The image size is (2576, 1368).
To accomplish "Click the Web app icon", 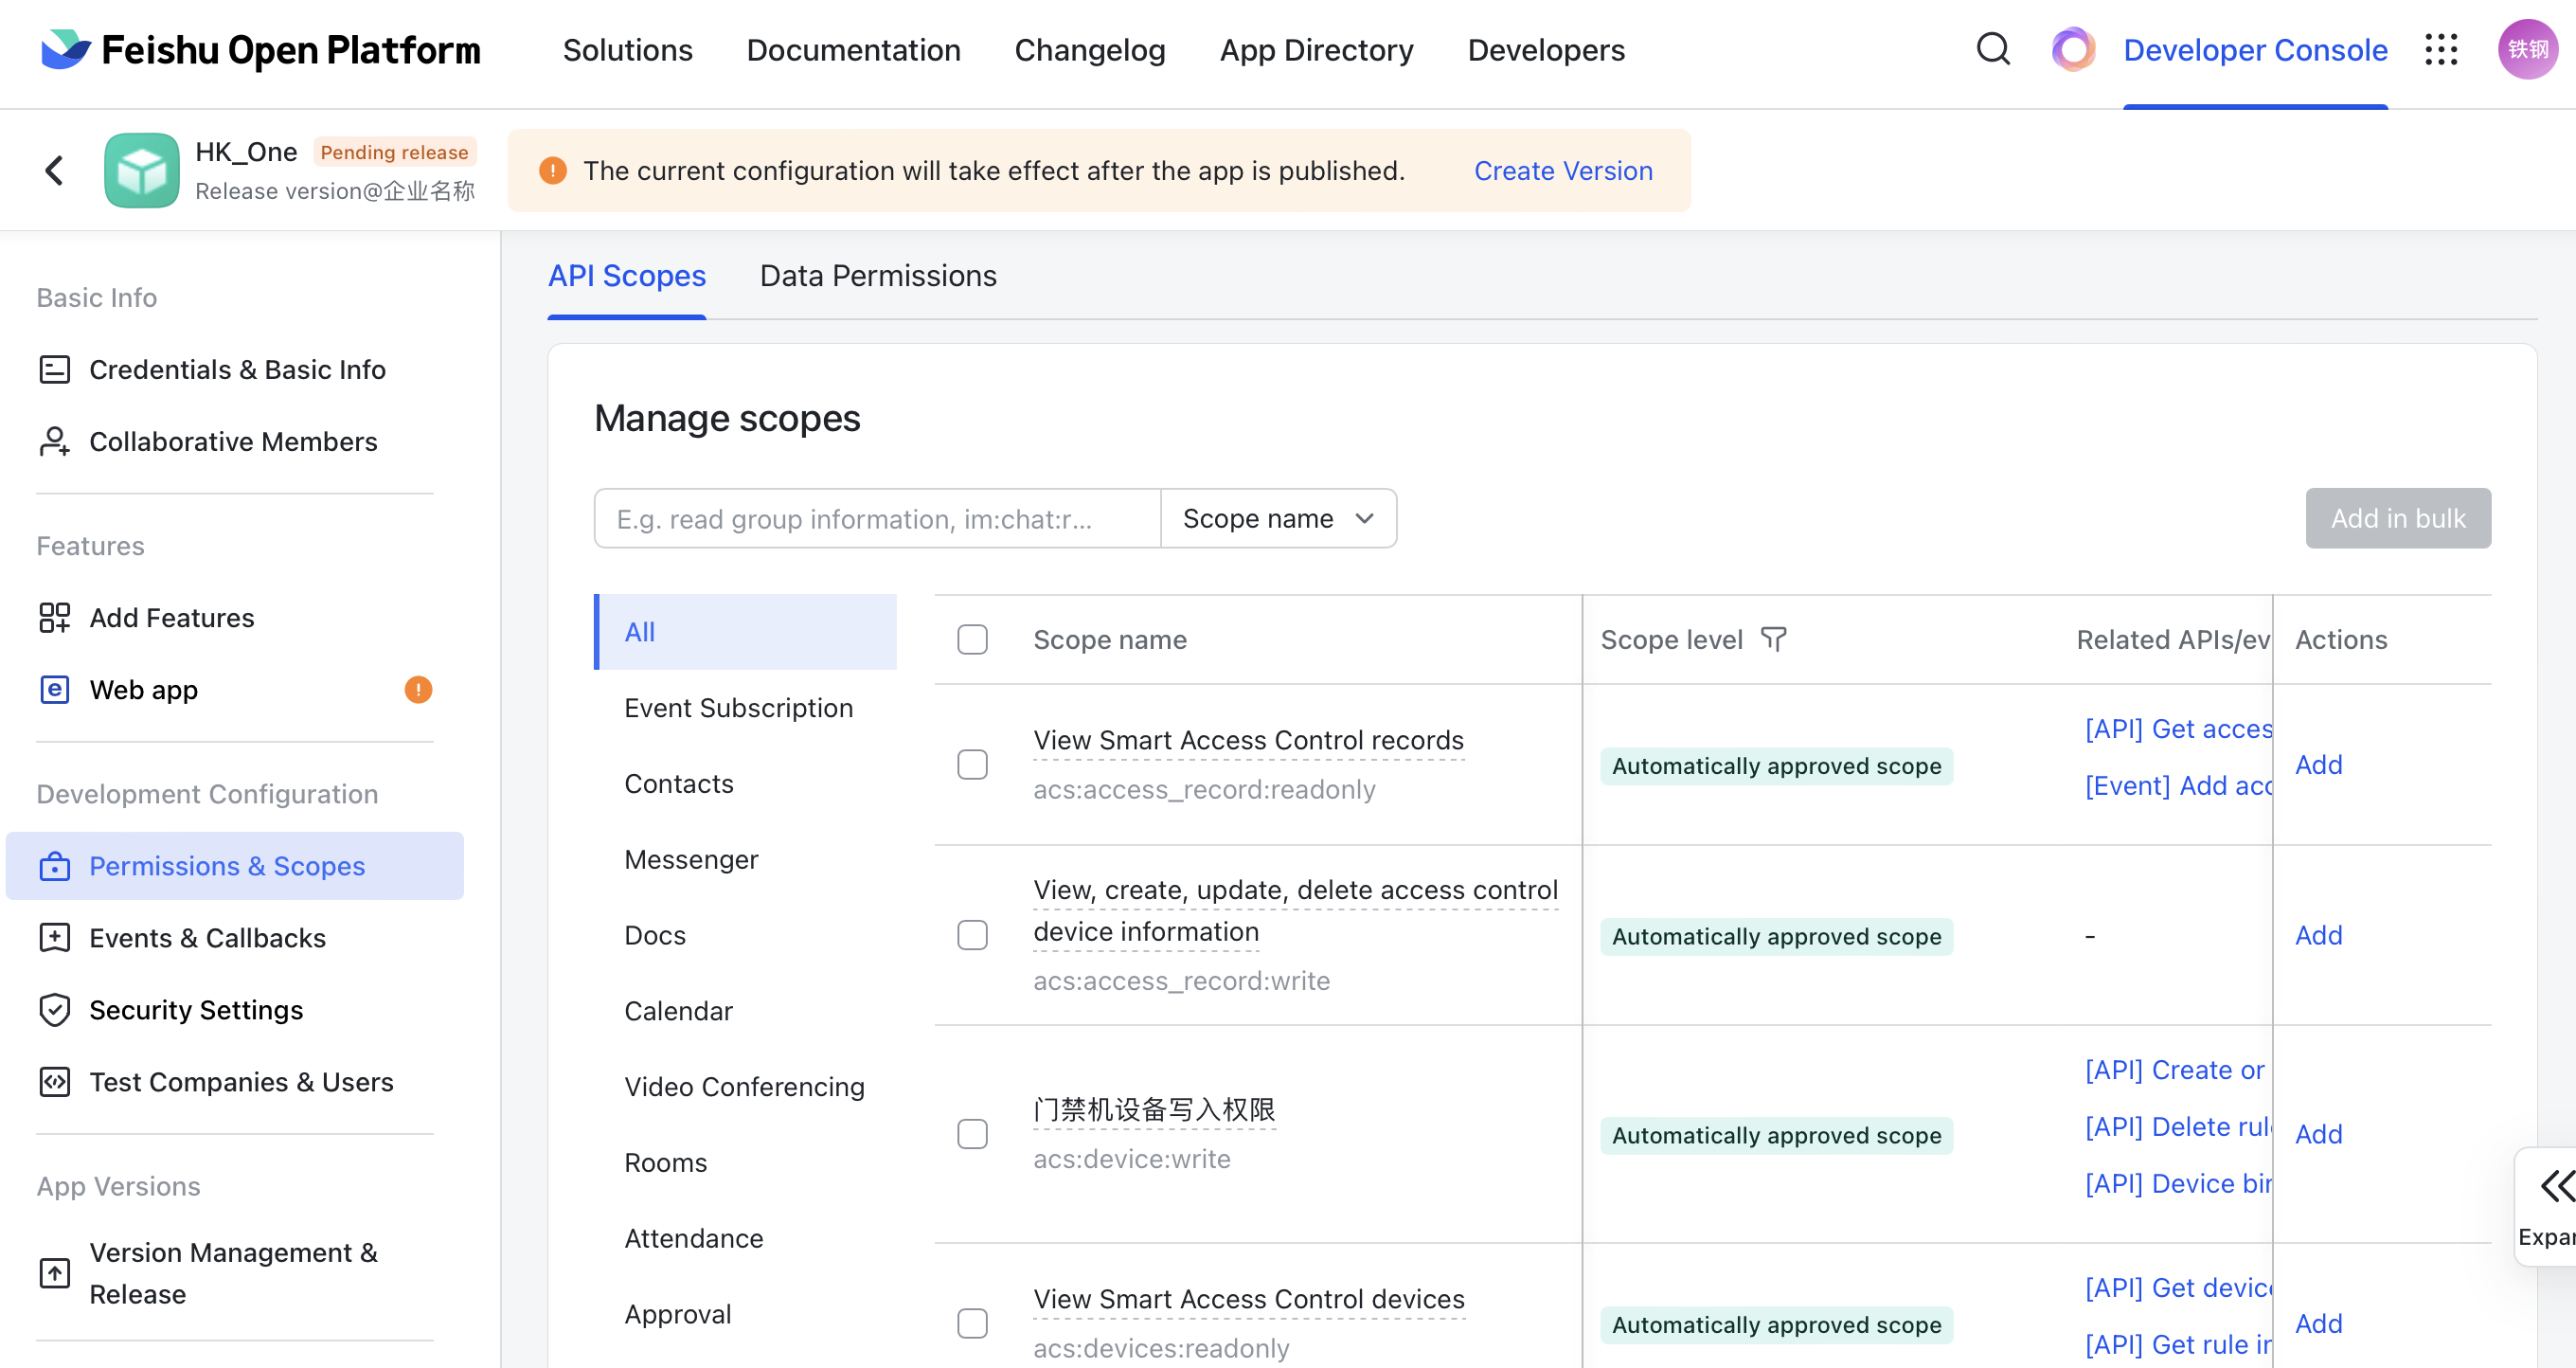I will click(x=54, y=689).
